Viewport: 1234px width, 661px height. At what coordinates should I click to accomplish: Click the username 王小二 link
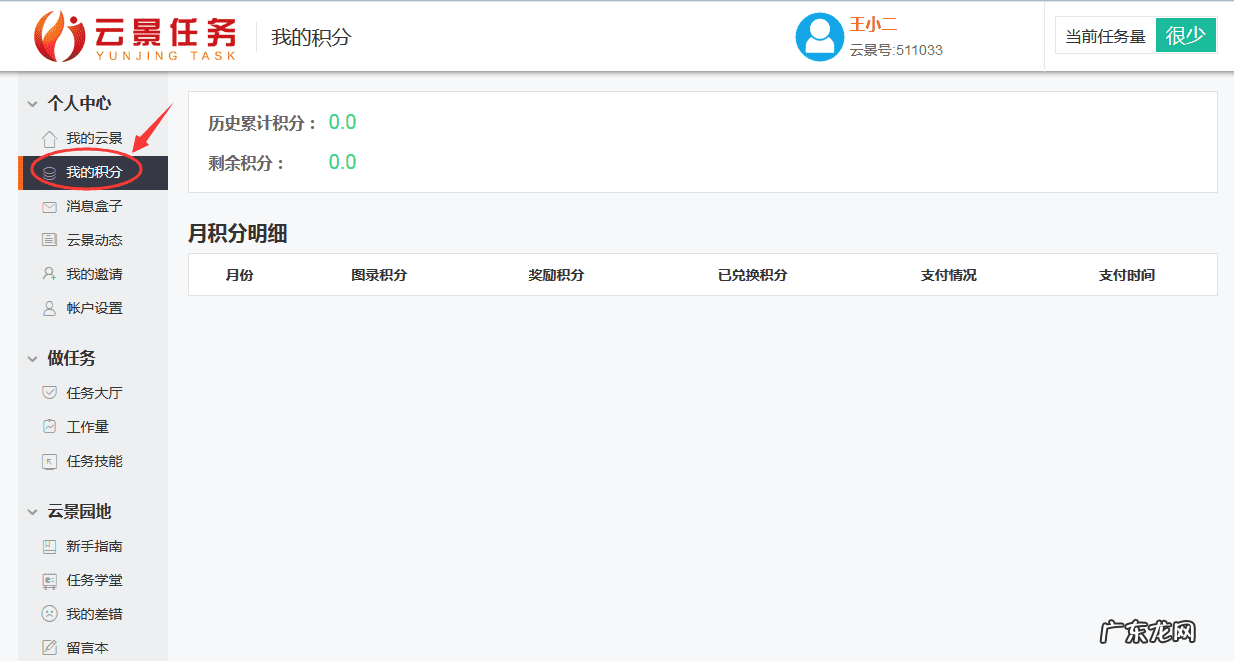pyautogui.click(x=873, y=25)
